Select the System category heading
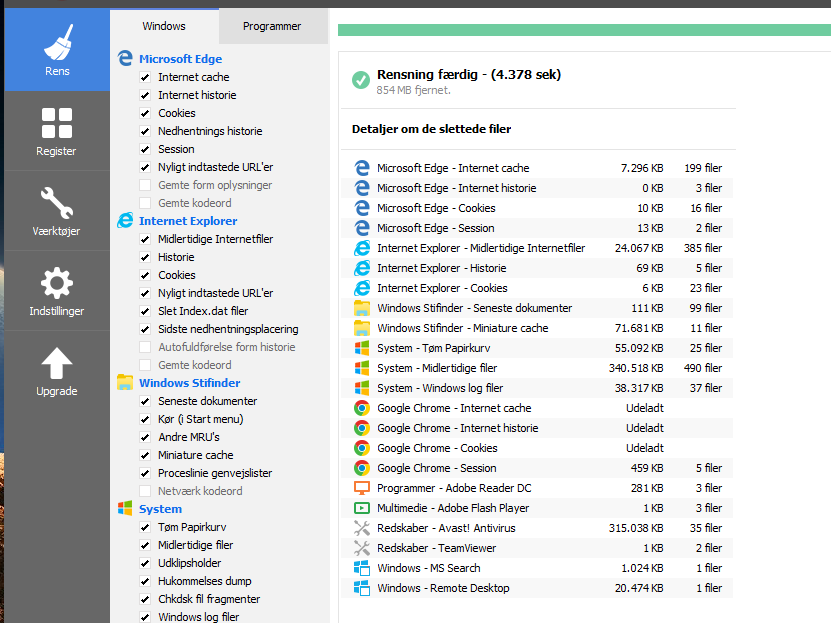Screen dimensions: 831x623 pos(160,509)
